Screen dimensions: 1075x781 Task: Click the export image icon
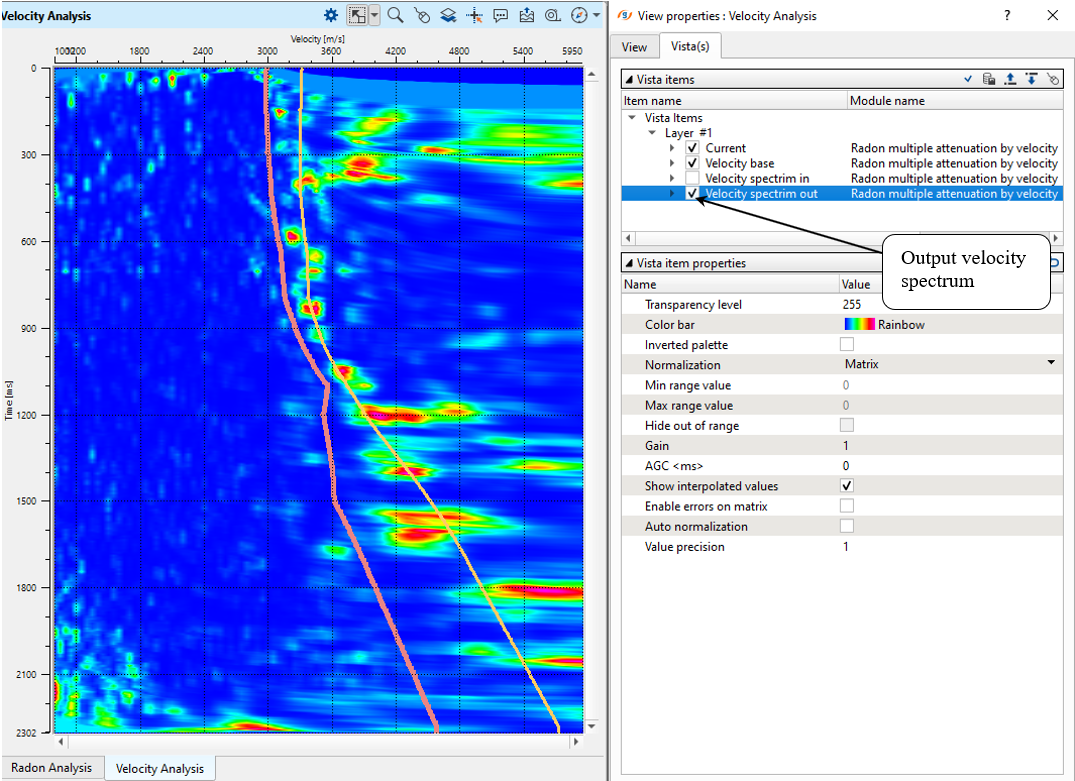click(527, 15)
